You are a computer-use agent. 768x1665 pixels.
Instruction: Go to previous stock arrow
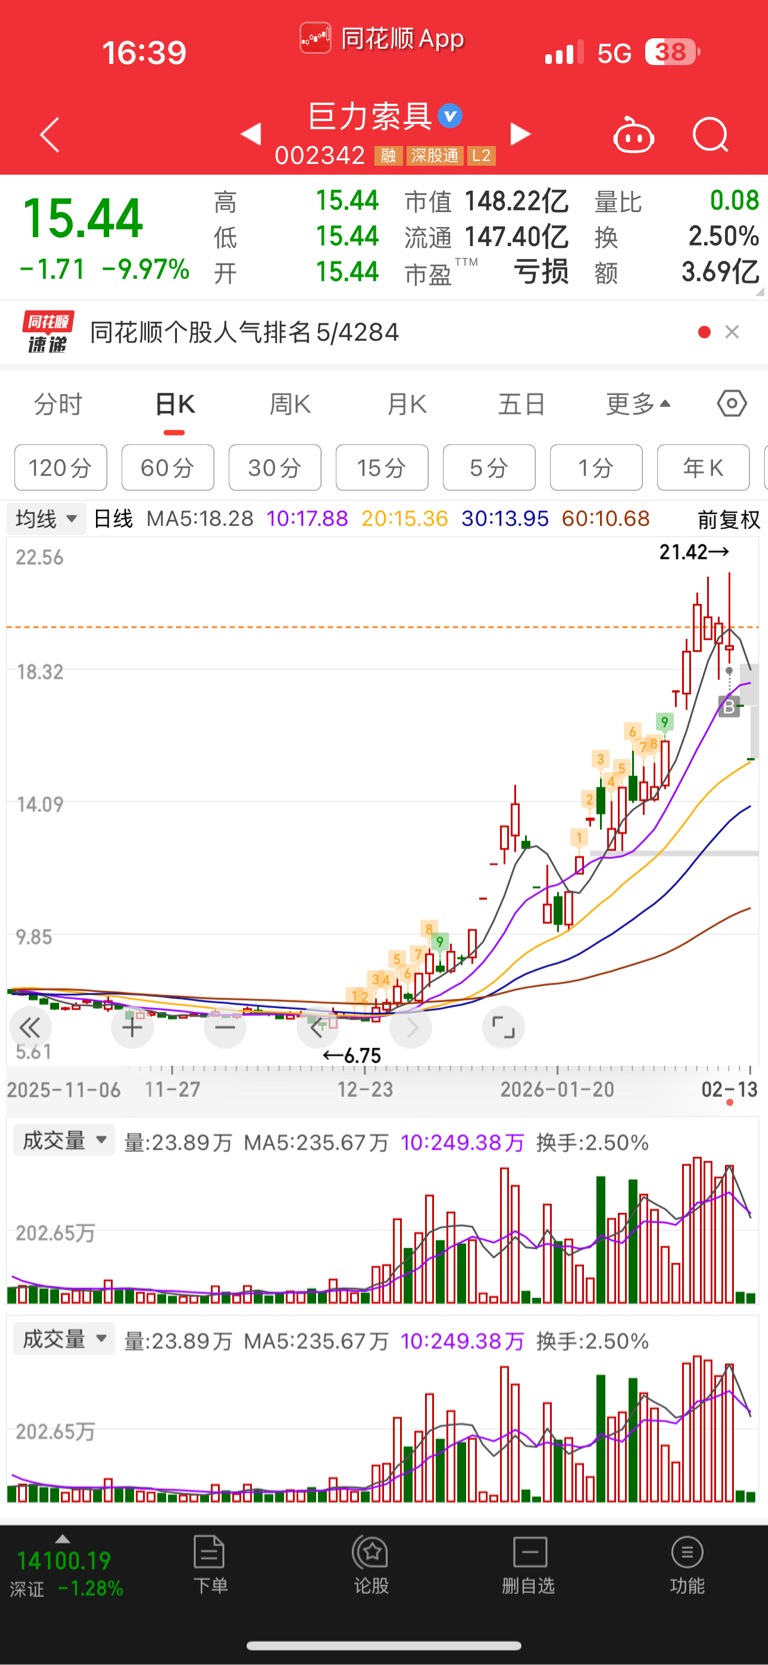[251, 134]
